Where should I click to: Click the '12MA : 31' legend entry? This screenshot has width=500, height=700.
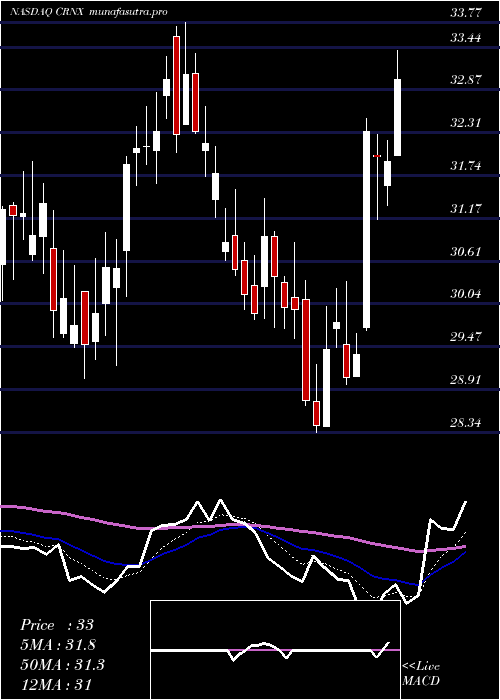point(56,685)
